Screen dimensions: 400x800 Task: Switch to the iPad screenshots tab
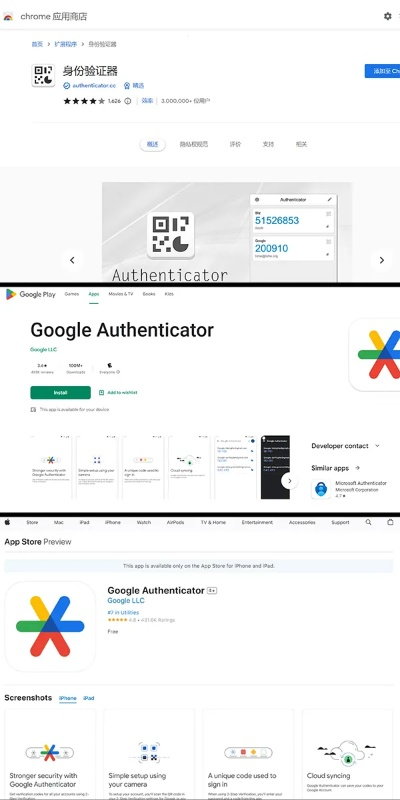pyautogui.click(x=89, y=698)
